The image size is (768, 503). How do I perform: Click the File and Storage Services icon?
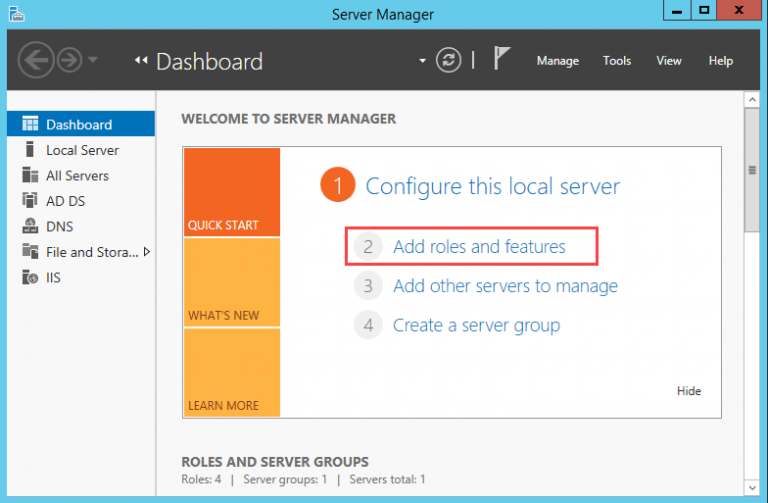click(x=30, y=251)
